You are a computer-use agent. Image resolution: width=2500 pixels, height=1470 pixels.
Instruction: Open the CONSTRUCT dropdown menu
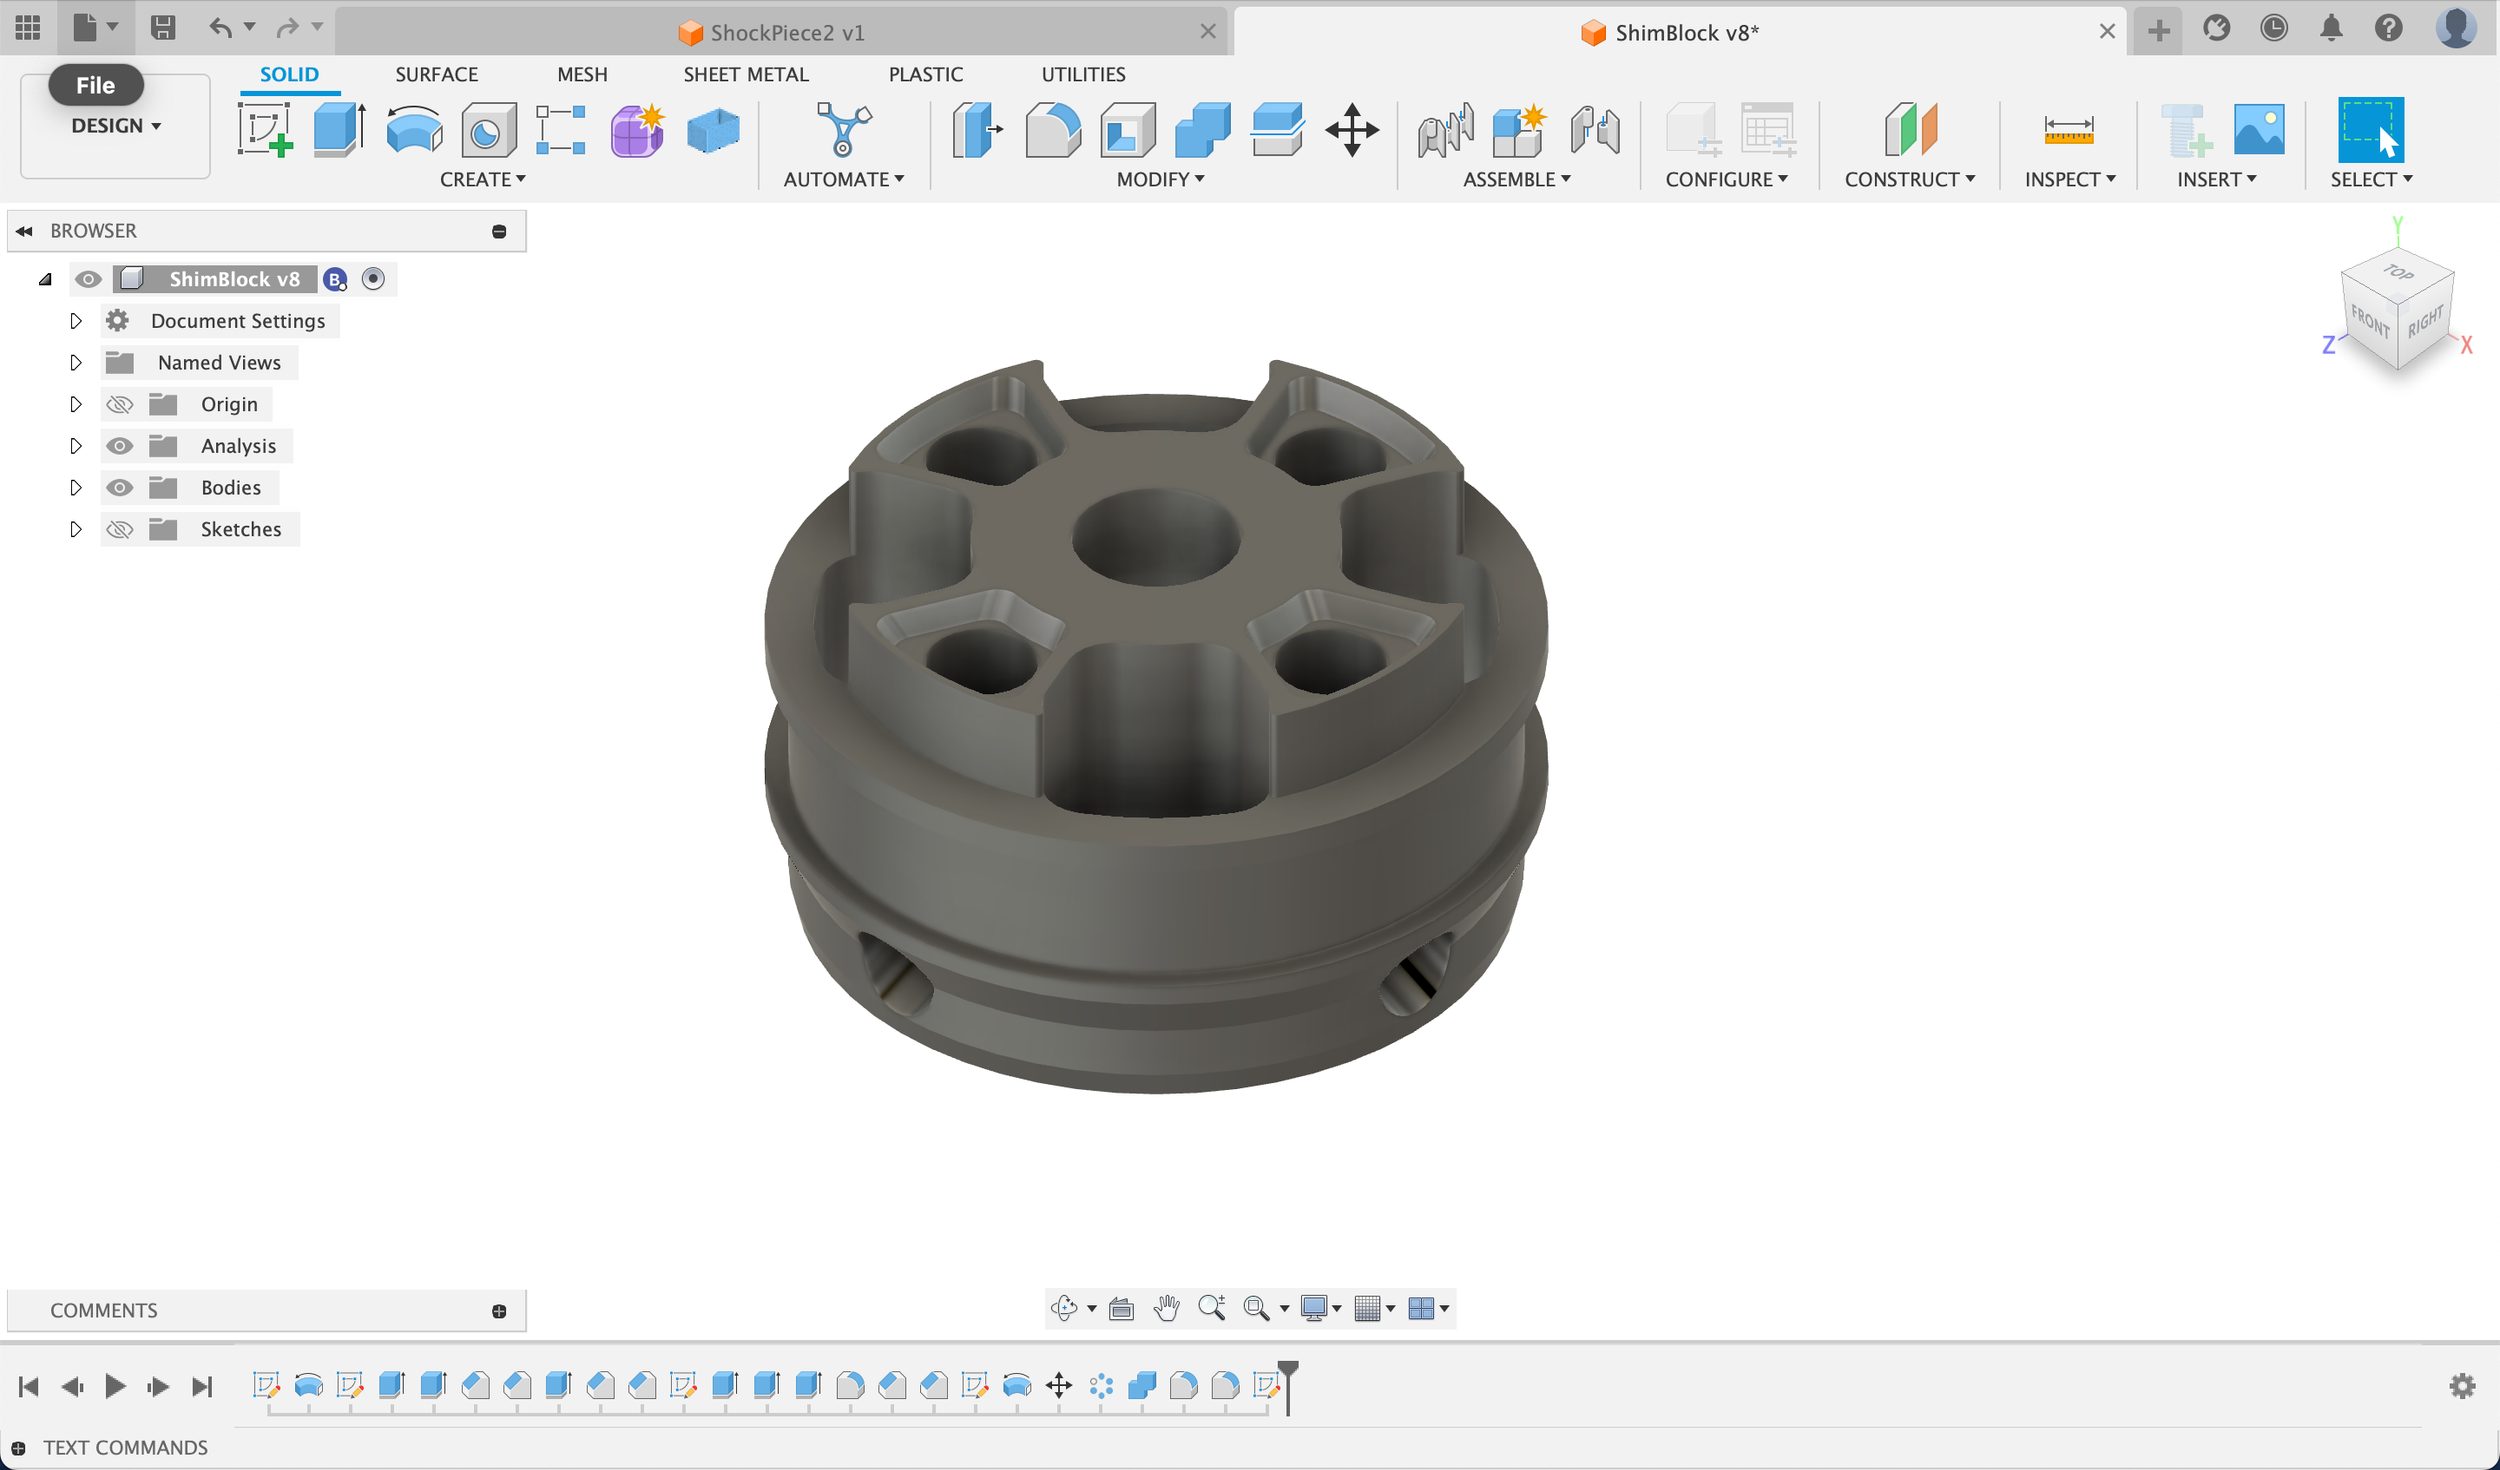(1909, 180)
